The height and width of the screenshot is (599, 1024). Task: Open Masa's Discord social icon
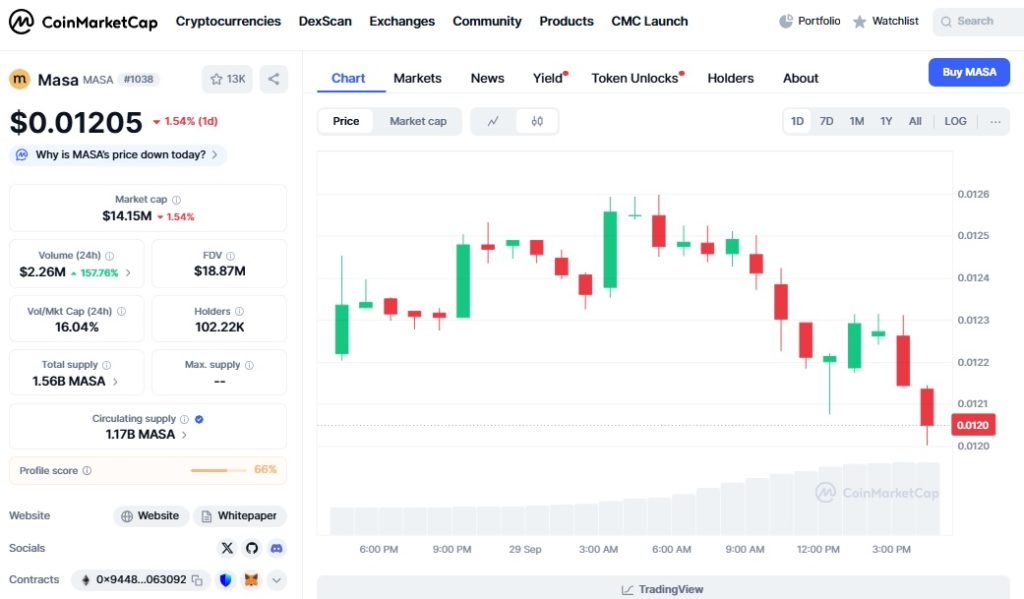tap(276, 548)
